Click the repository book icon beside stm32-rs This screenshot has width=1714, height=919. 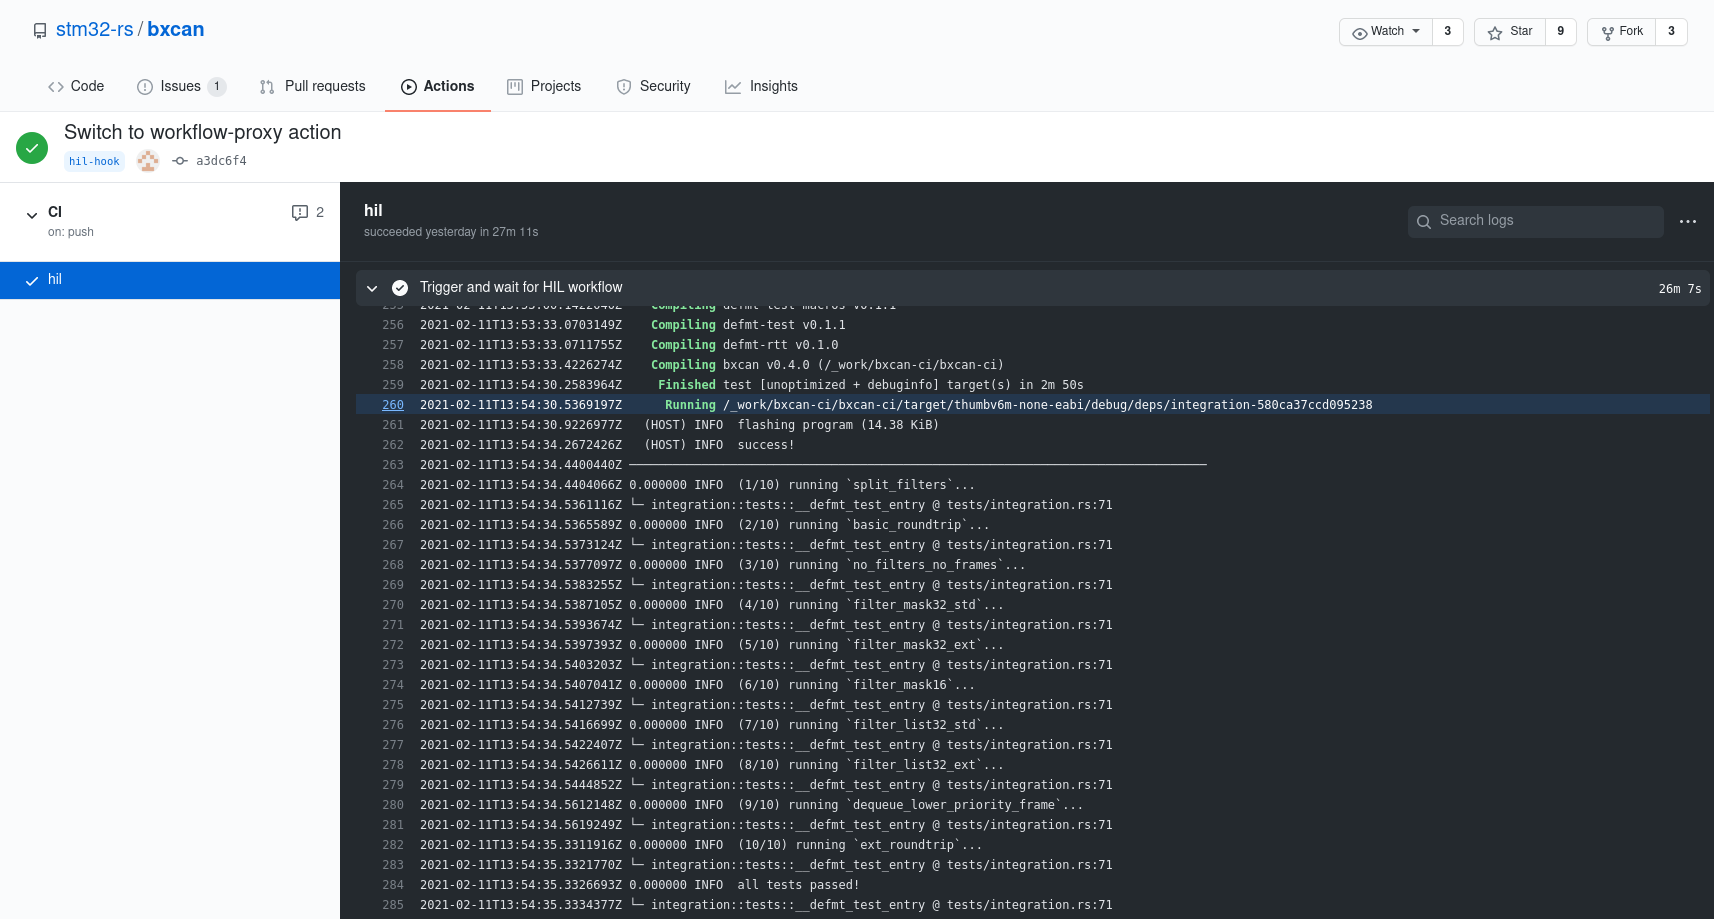coord(40,29)
